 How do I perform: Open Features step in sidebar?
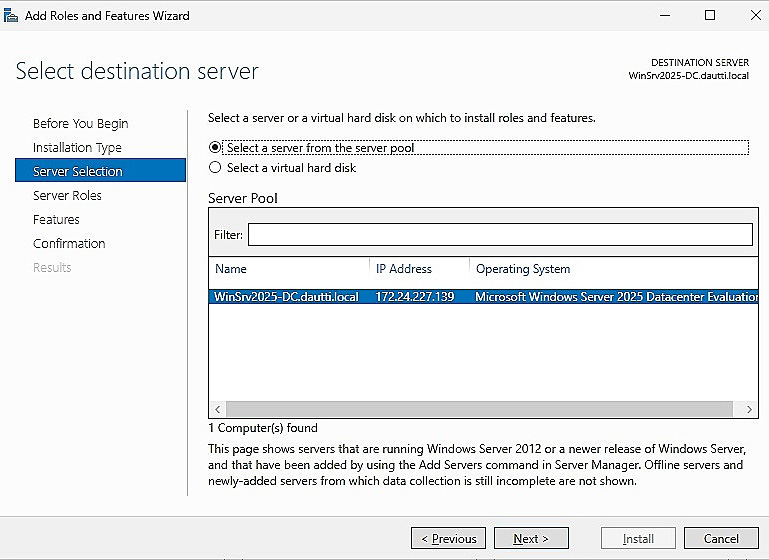coord(56,220)
